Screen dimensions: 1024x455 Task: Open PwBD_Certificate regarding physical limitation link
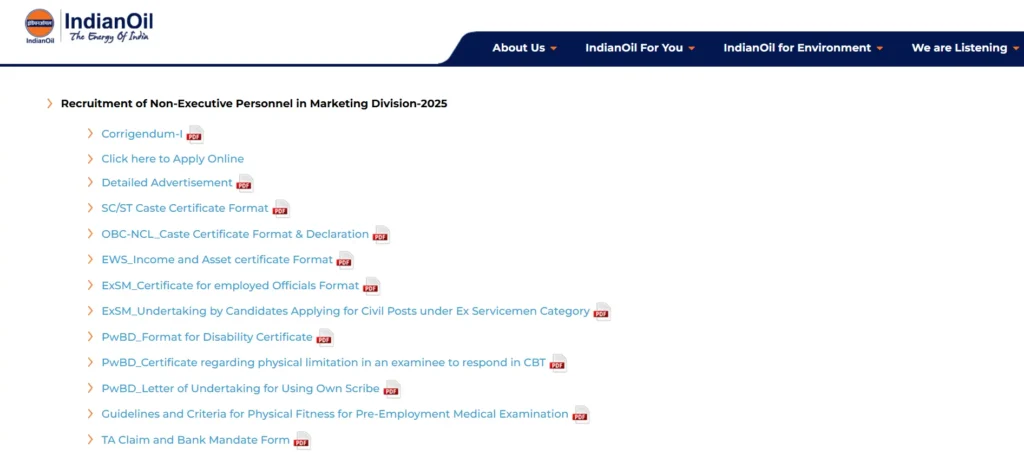323,362
